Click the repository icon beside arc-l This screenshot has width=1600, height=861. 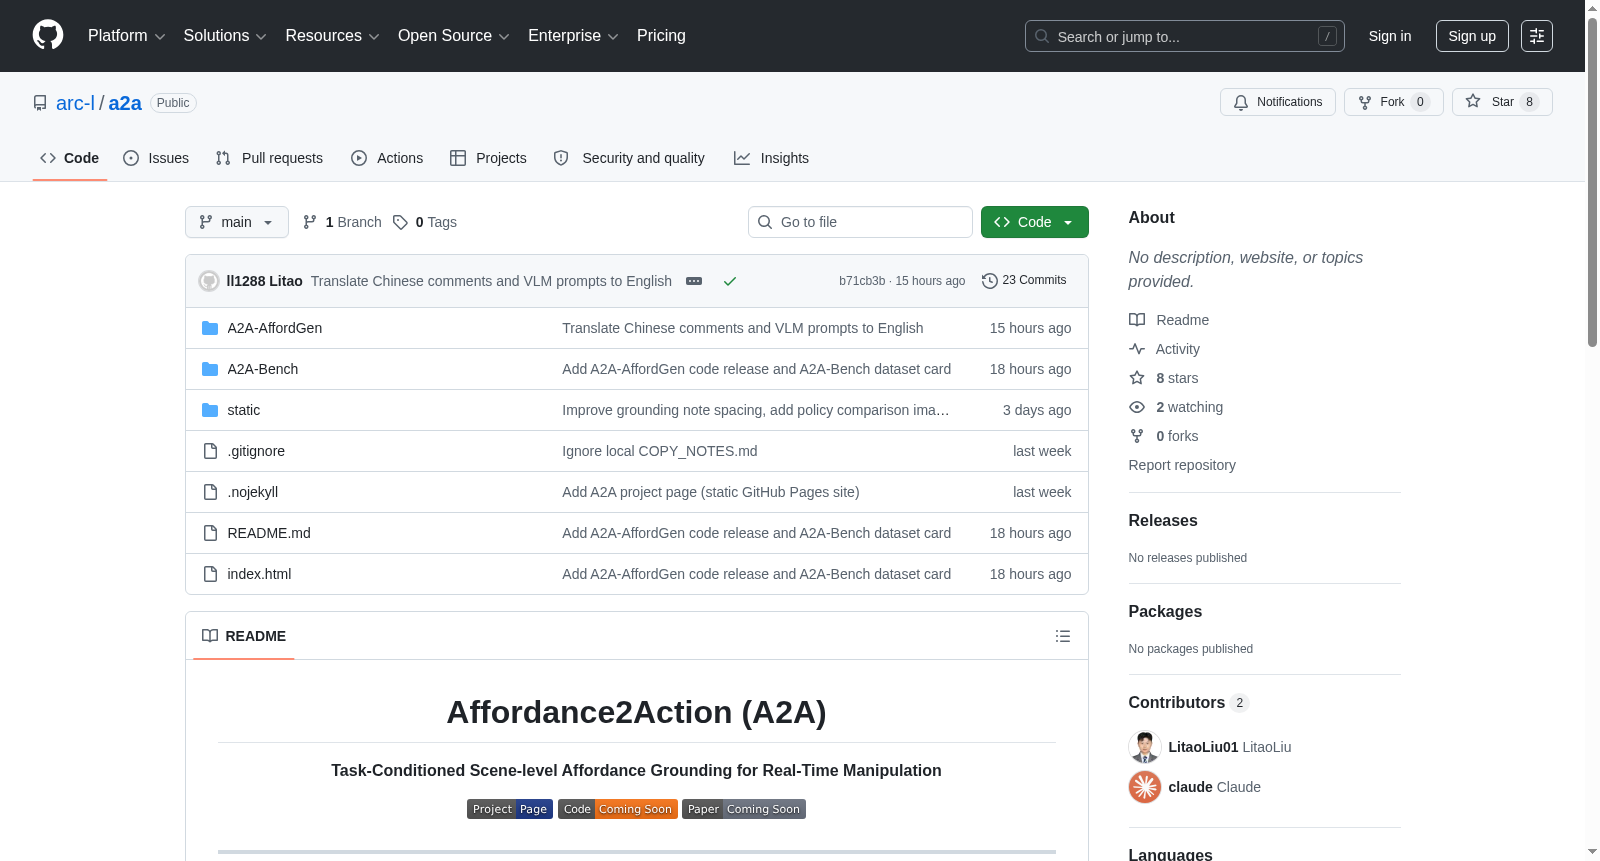(x=40, y=103)
